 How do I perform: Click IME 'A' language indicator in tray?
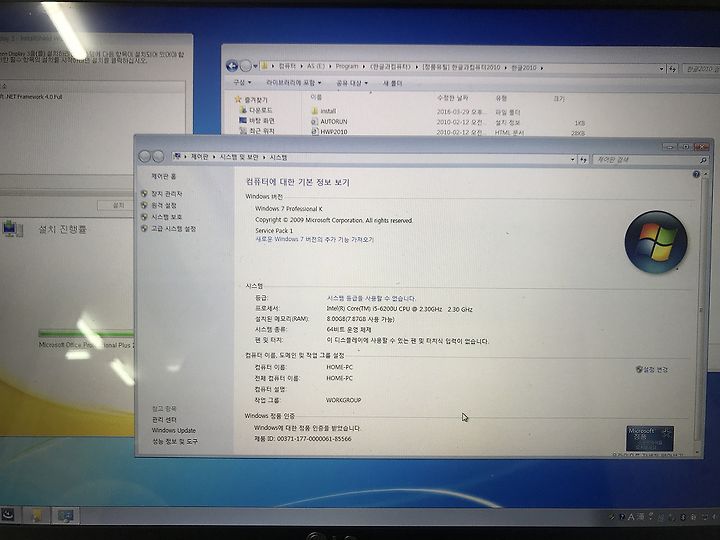631,518
